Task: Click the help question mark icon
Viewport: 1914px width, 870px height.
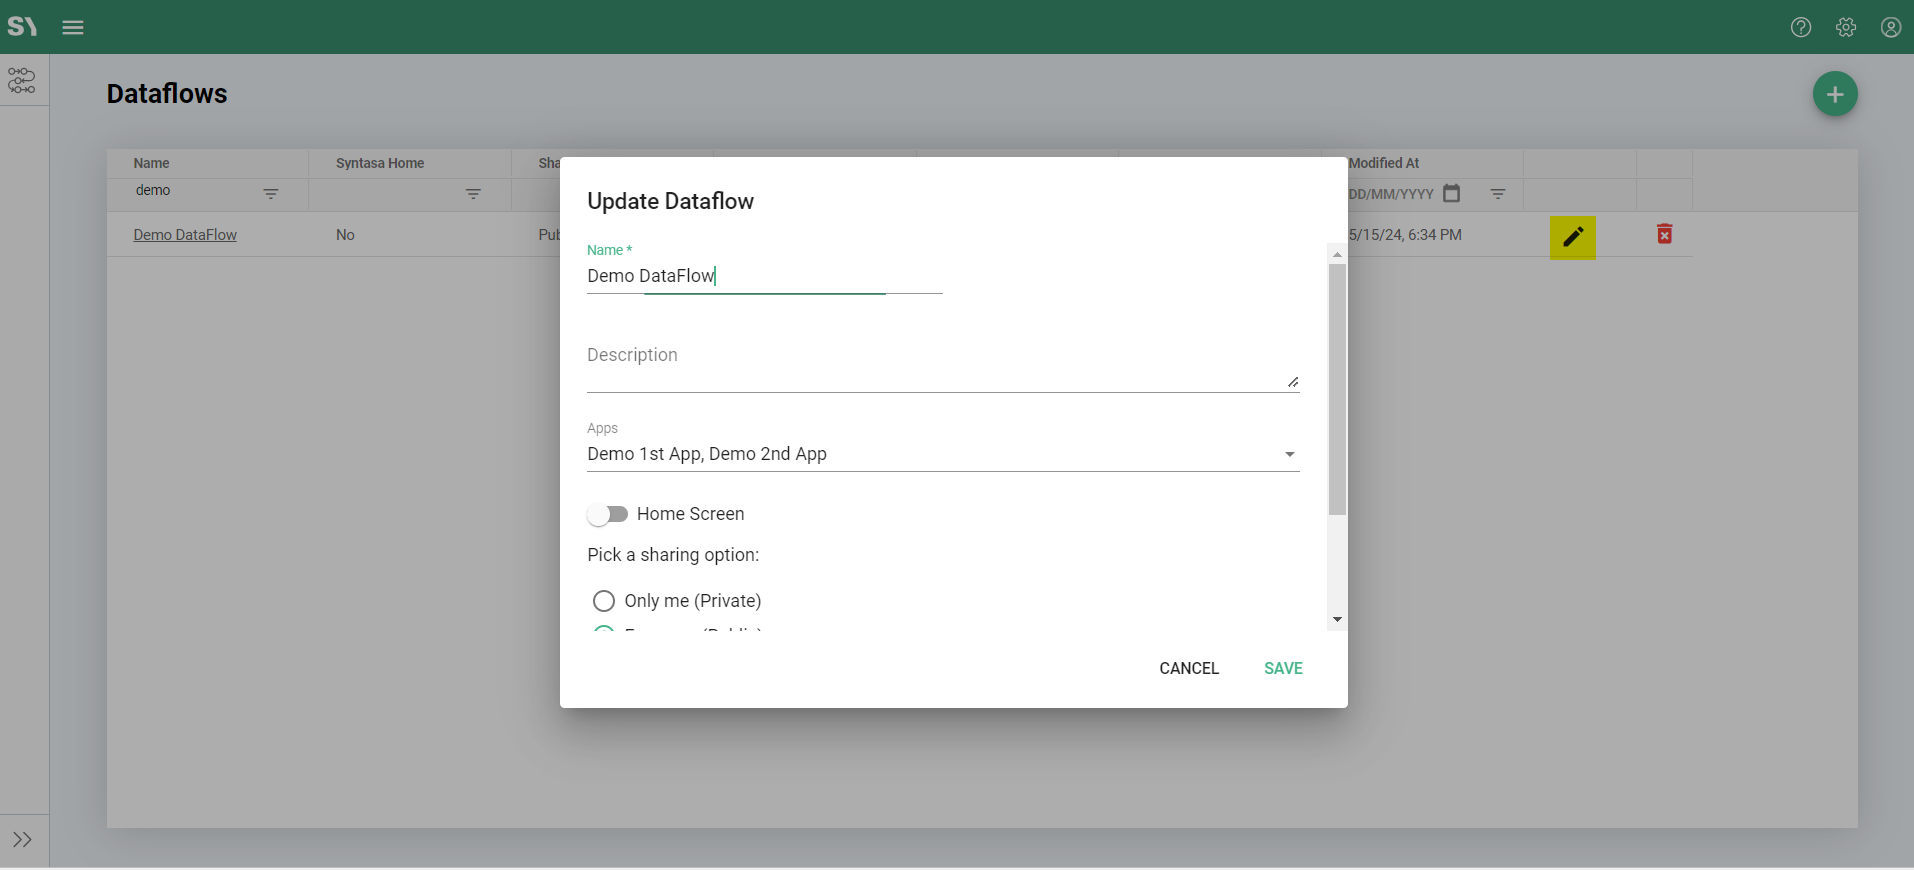Action: [1801, 27]
